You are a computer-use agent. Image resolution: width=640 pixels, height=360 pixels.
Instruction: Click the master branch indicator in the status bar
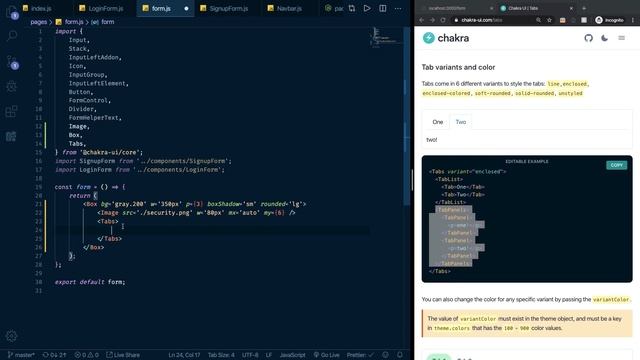[x=21, y=355]
